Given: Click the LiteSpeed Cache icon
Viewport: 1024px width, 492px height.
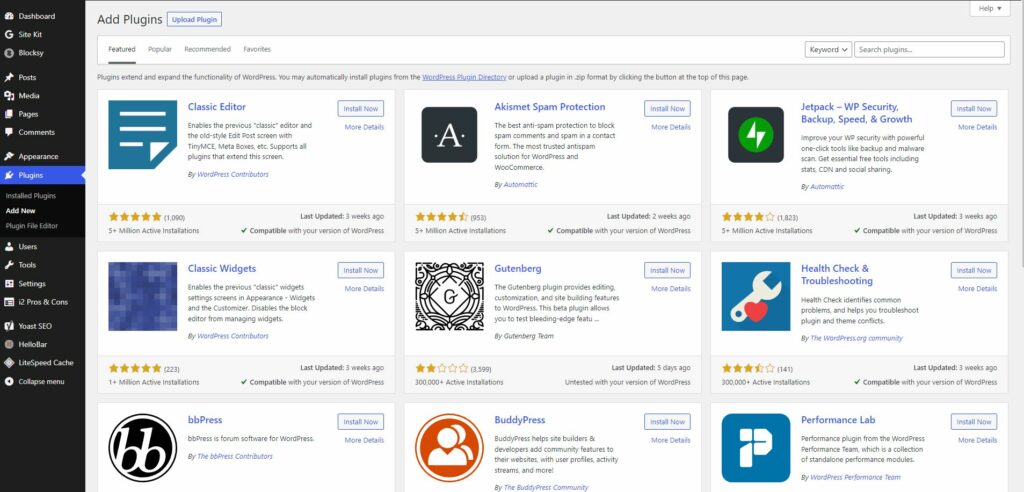Looking at the screenshot, I should pyautogui.click(x=9, y=363).
